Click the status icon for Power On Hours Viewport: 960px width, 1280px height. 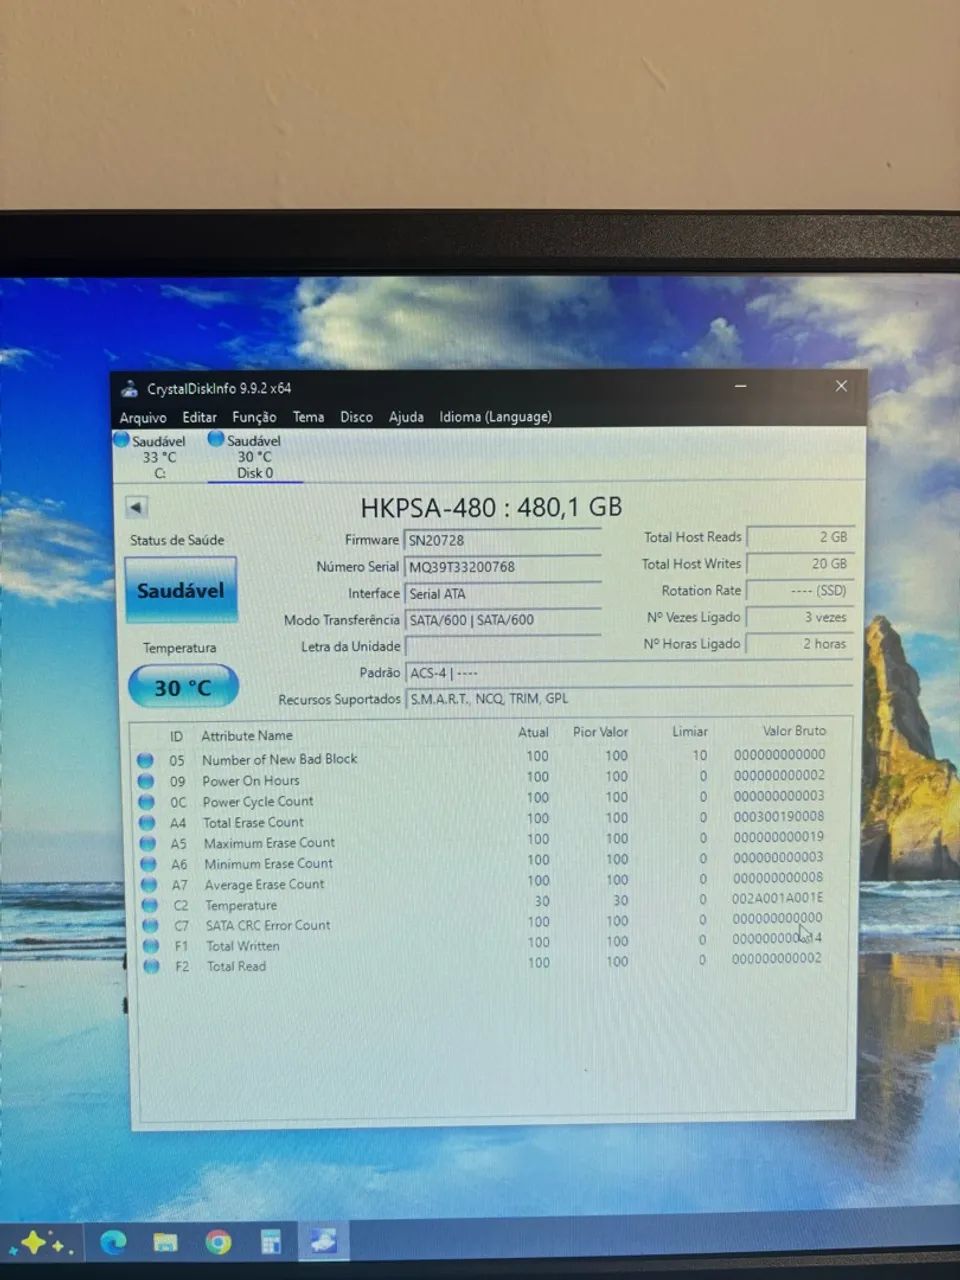pos(145,781)
